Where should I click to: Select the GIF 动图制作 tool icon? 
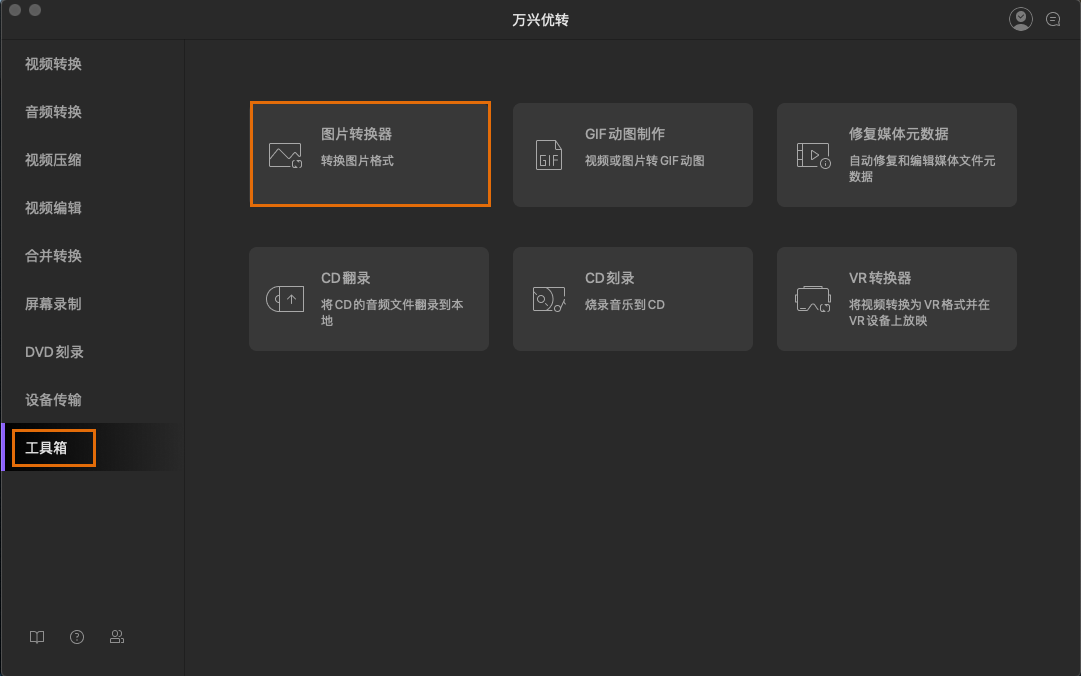click(x=547, y=153)
